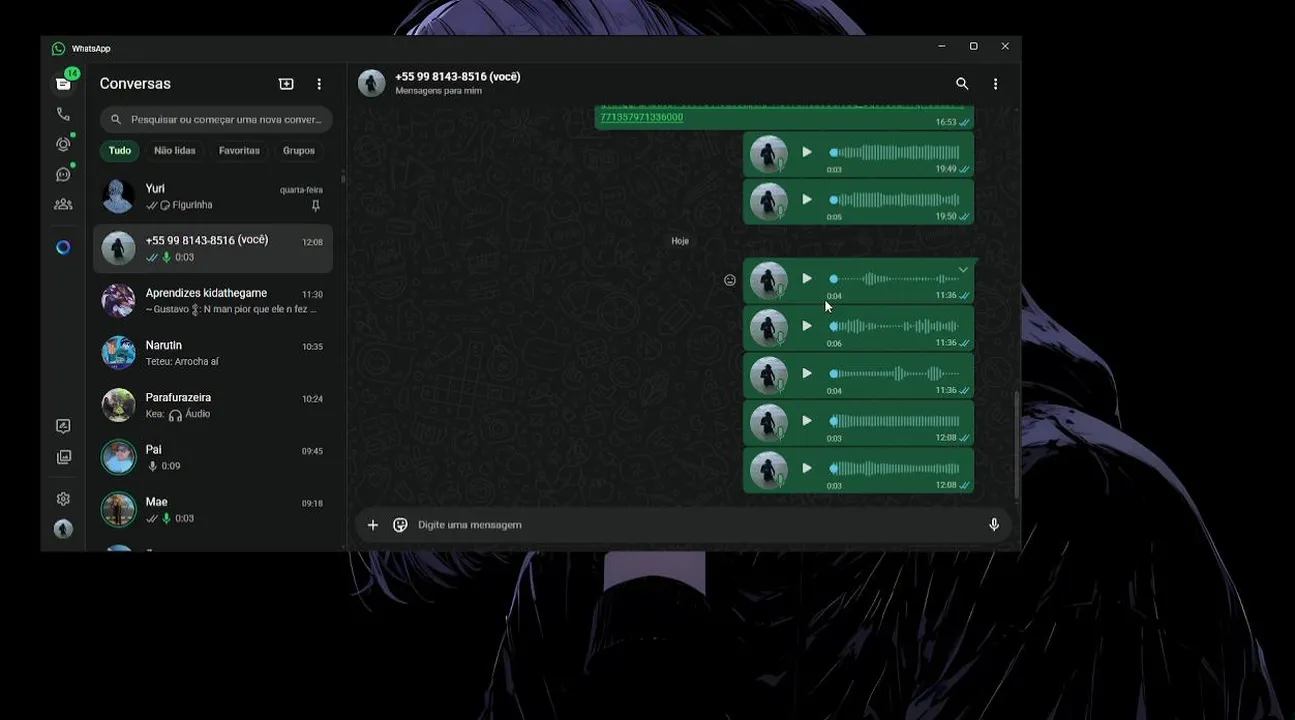
Task: Open the chat header three-dot menu
Action: (995, 84)
